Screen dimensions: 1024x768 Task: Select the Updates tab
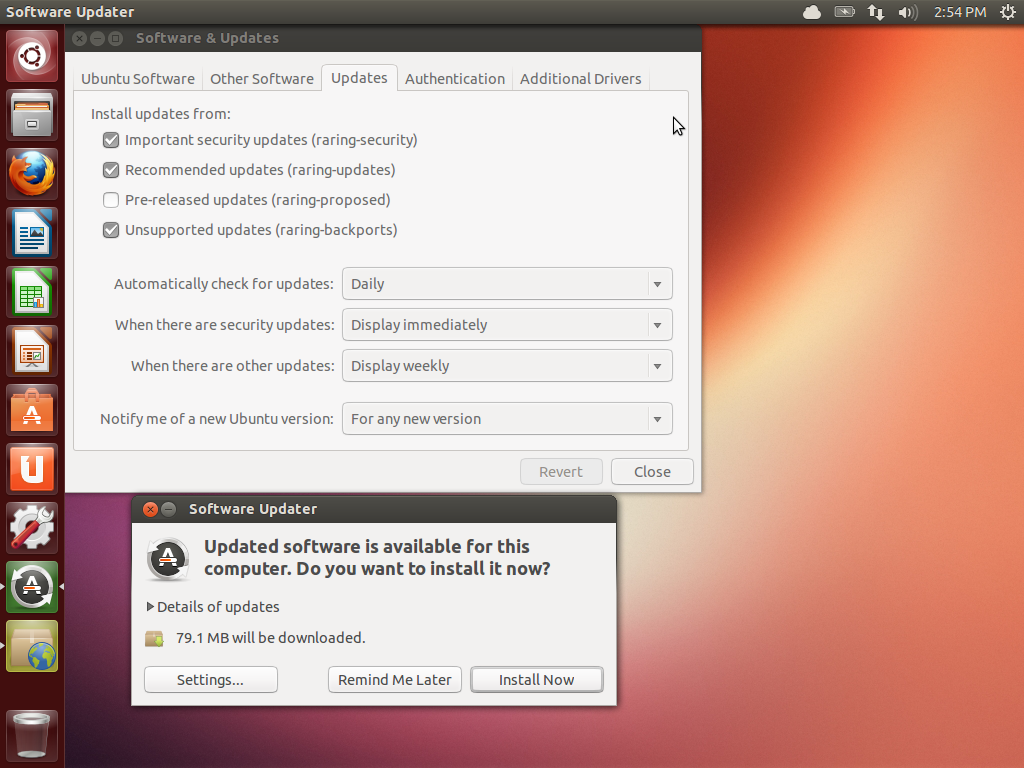coord(359,78)
